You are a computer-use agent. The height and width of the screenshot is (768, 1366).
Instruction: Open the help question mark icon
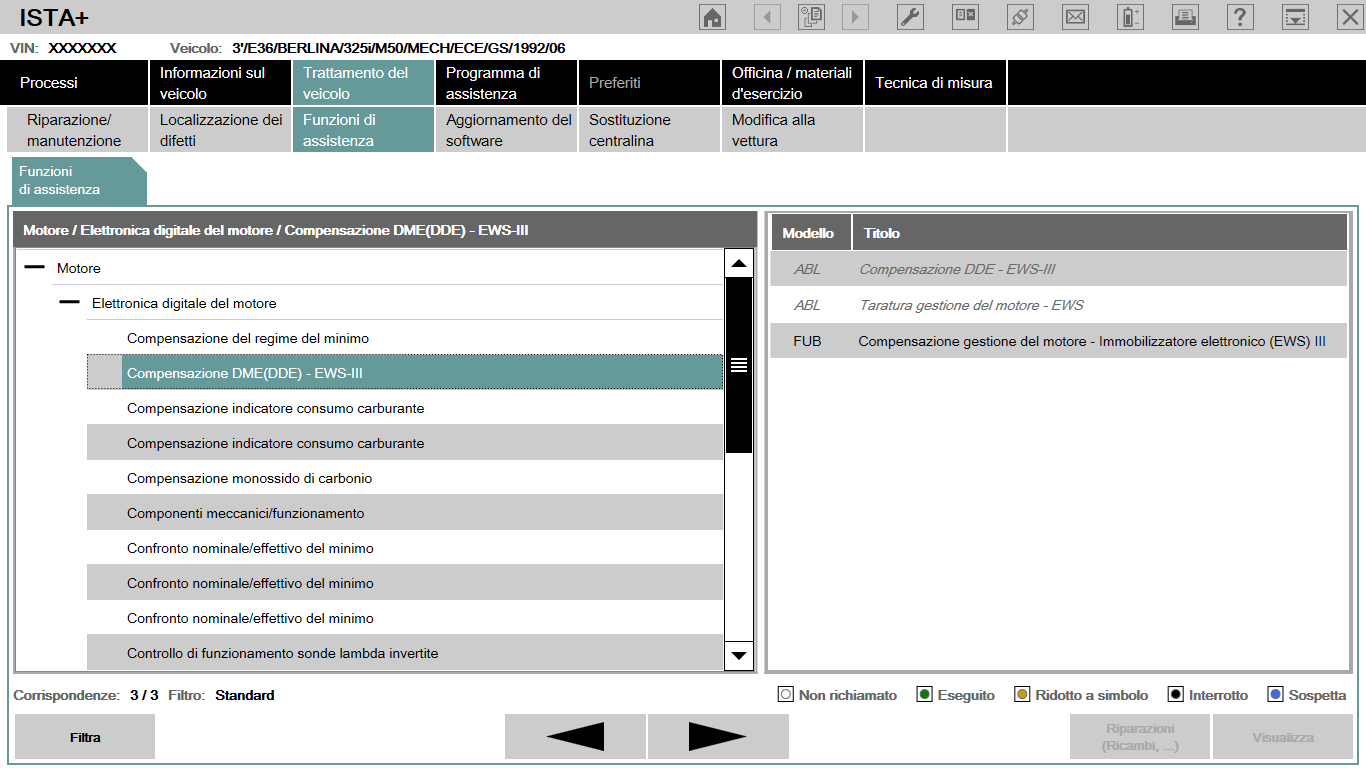[1240, 17]
